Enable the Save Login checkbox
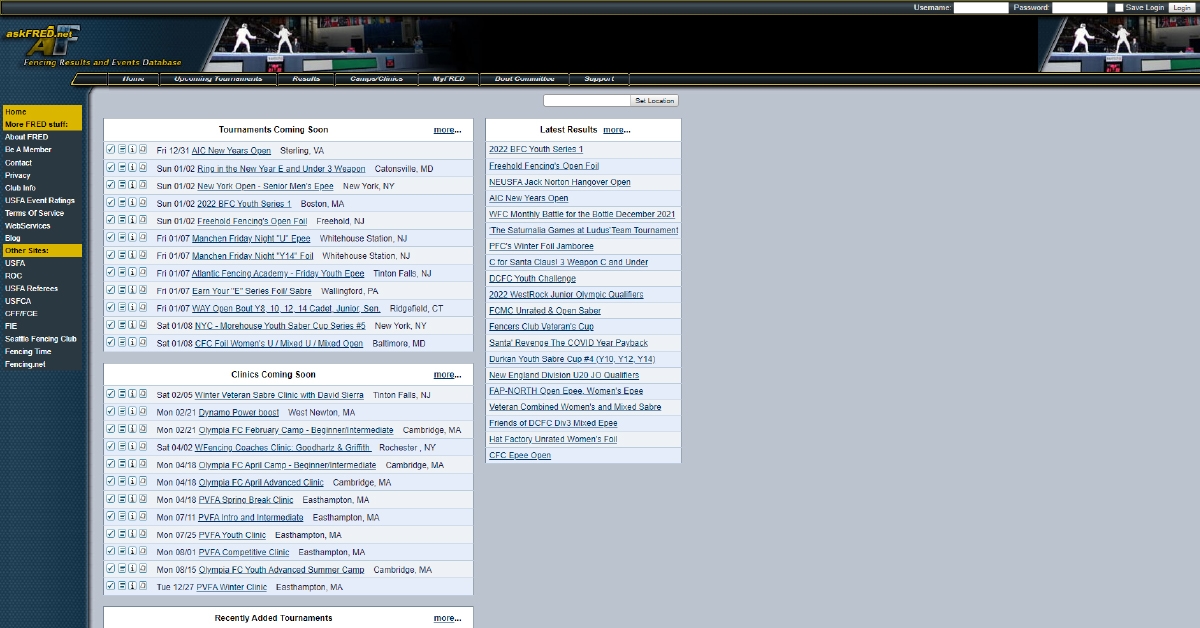 [1119, 8]
